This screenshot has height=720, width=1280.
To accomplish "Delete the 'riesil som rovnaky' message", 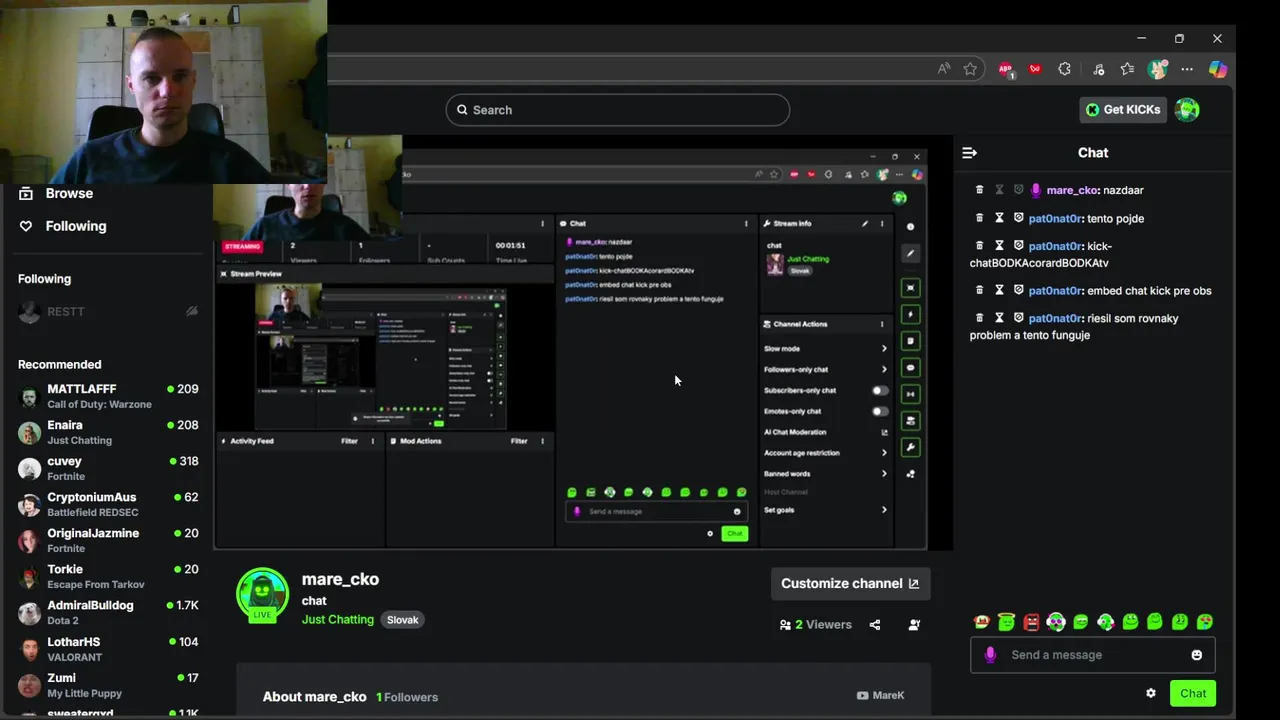I will pyautogui.click(x=979, y=318).
